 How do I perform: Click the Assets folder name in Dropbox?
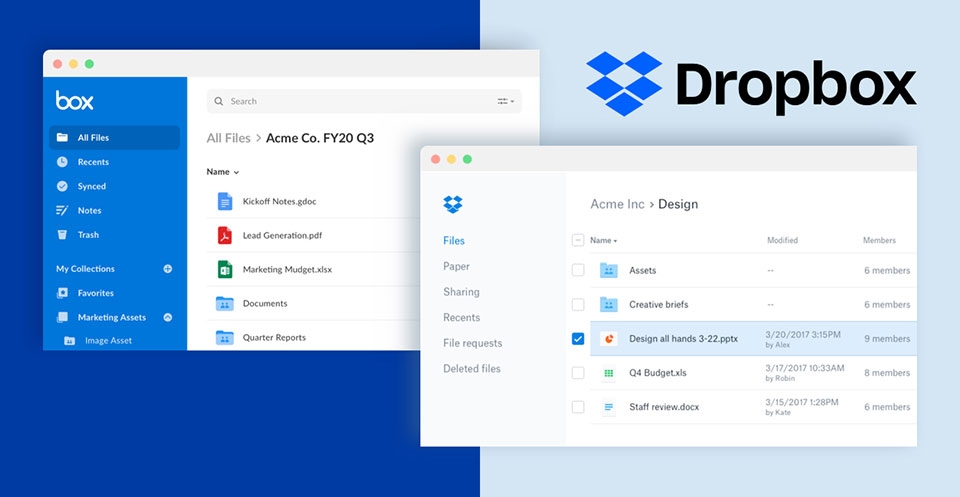point(642,271)
